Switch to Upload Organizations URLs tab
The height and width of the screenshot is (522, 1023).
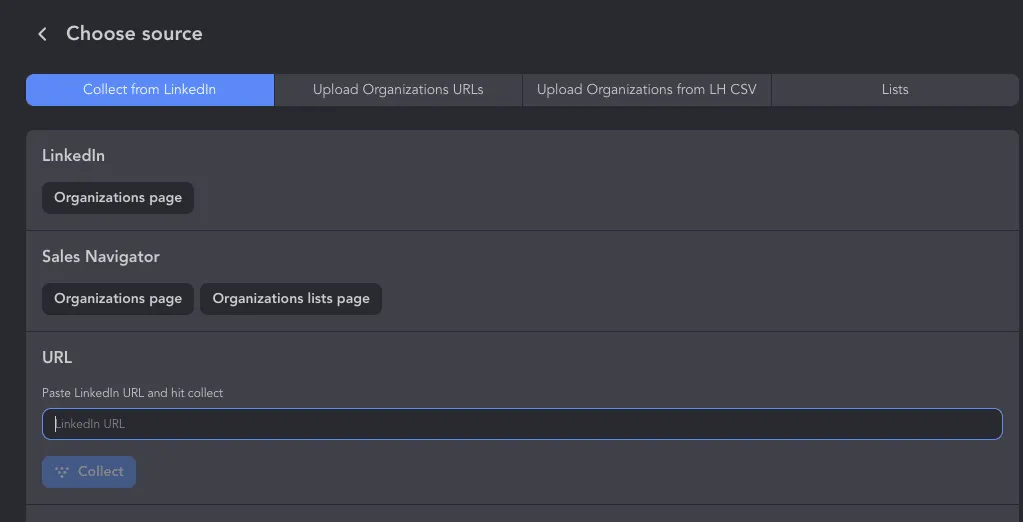[398, 89]
